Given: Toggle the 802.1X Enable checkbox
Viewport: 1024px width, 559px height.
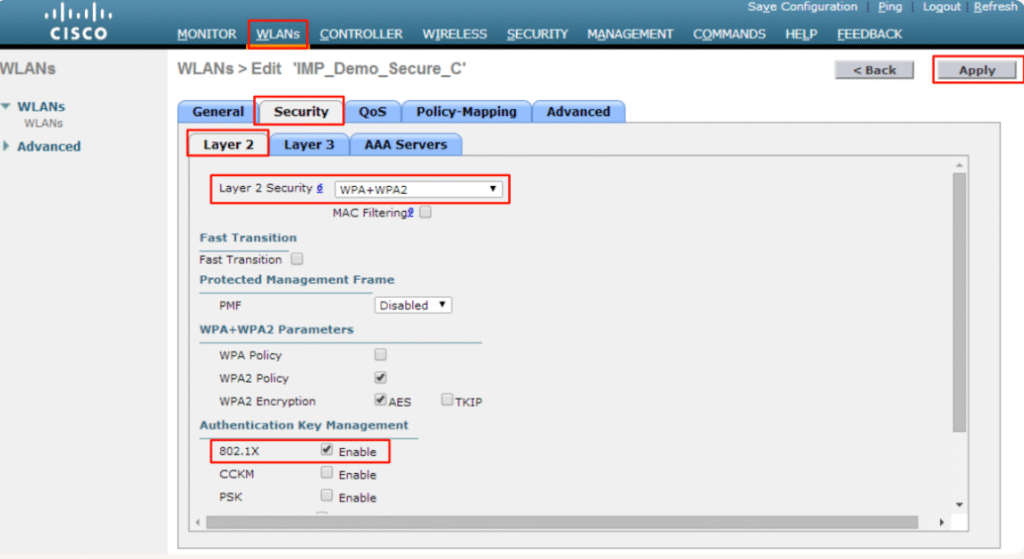Looking at the screenshot, I should click(327, 450).
